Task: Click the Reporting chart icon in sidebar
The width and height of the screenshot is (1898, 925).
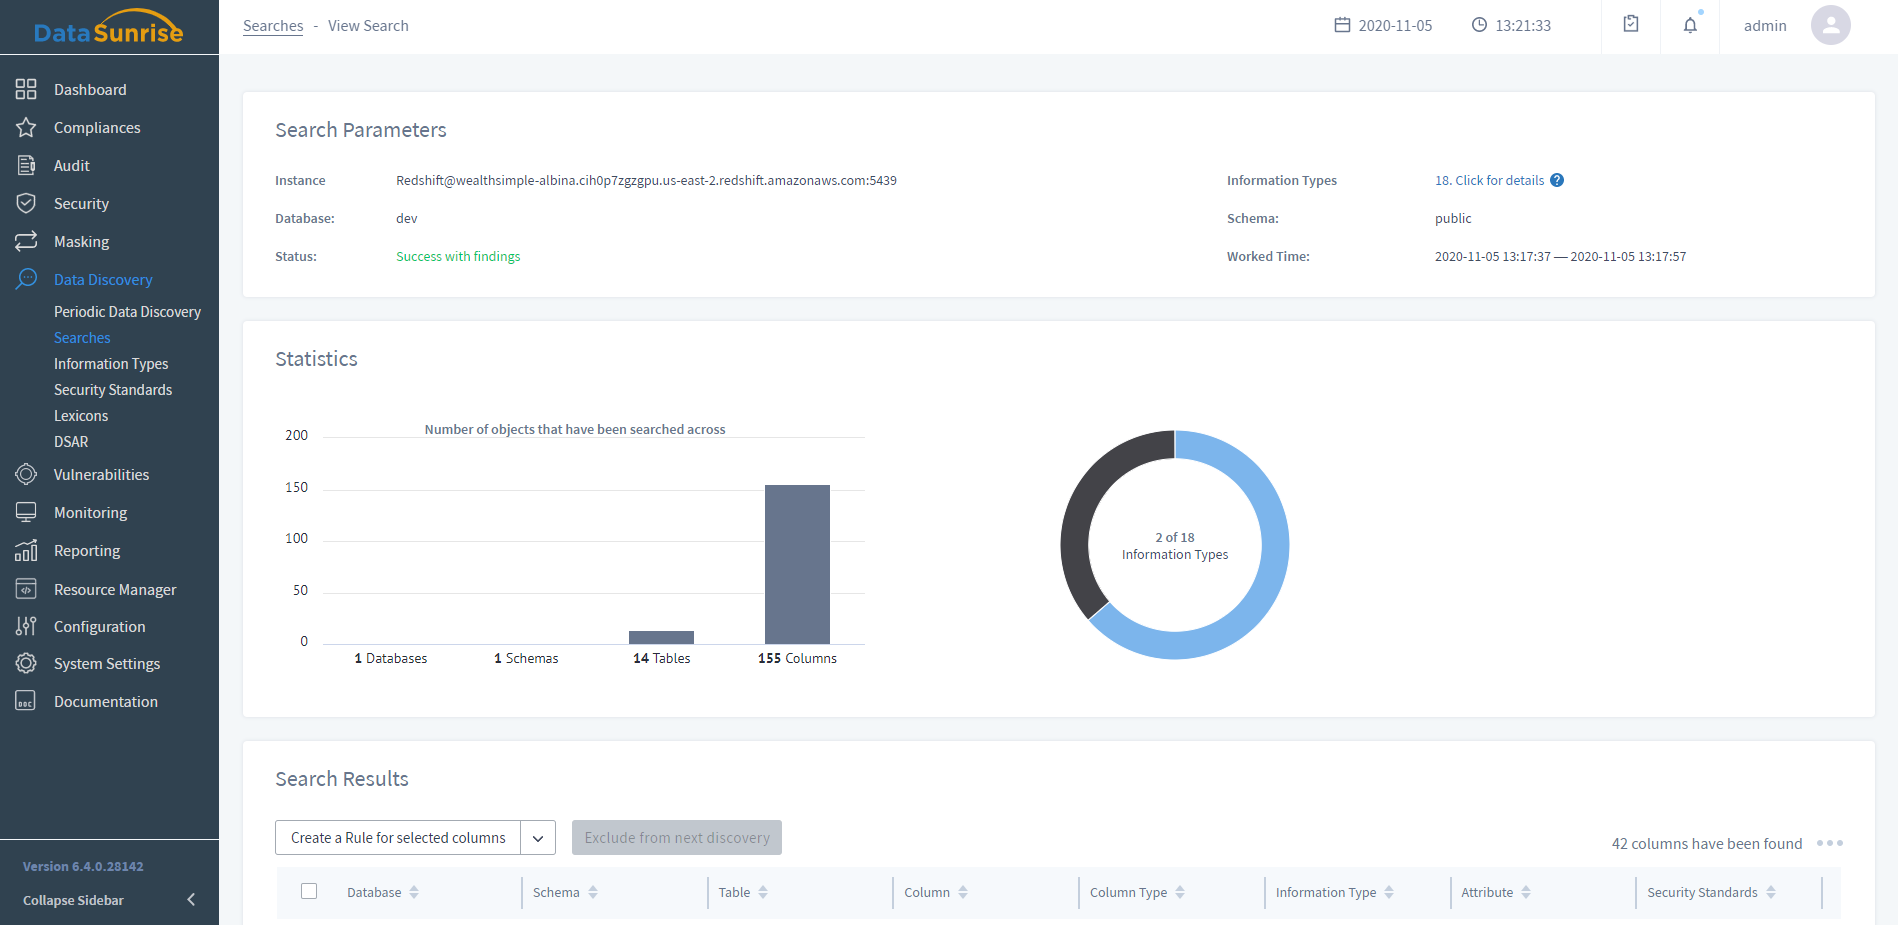Action: pos(26,551)
